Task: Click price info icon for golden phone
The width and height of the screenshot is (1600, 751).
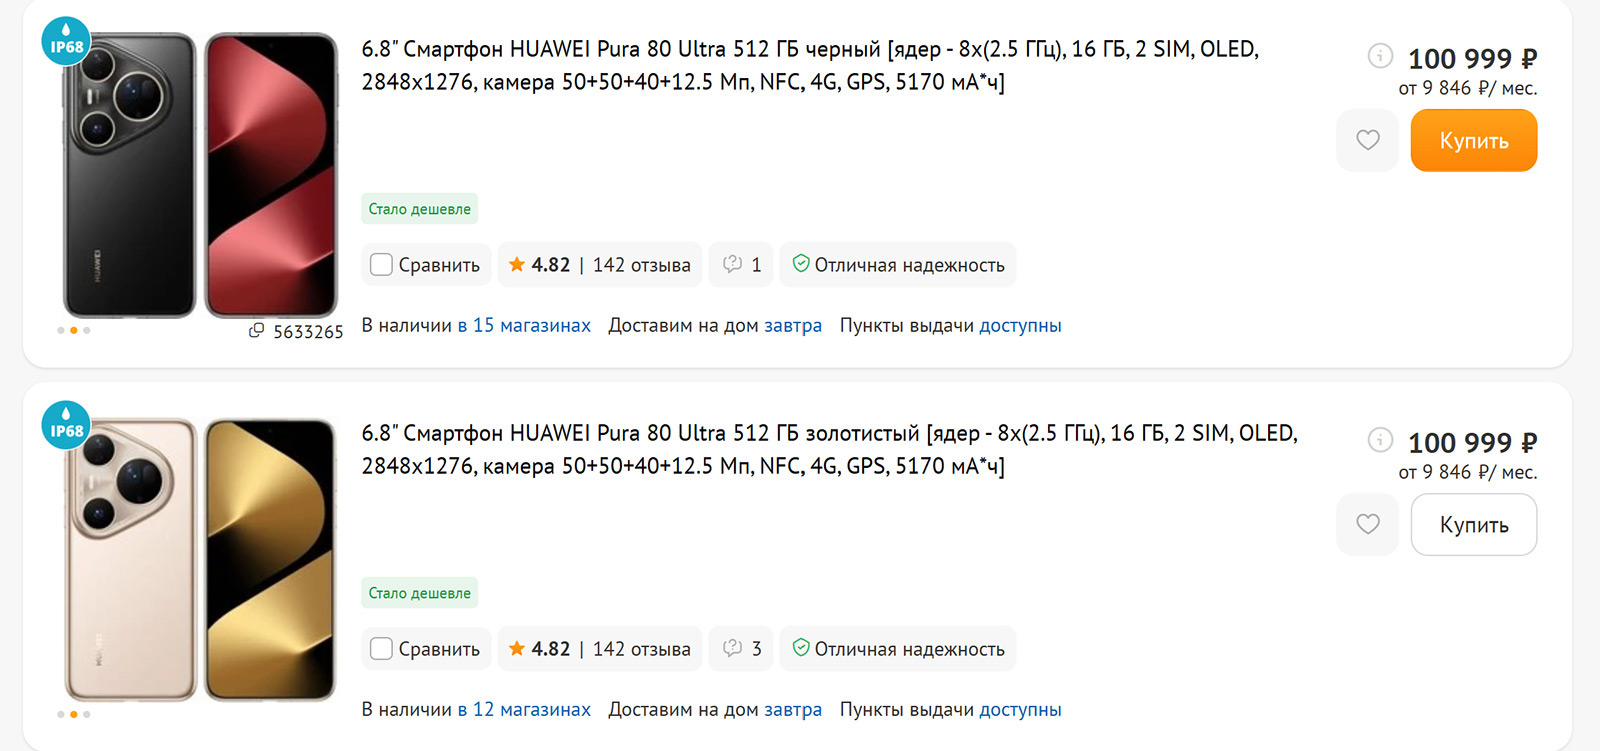Action: coord(1380,441)
